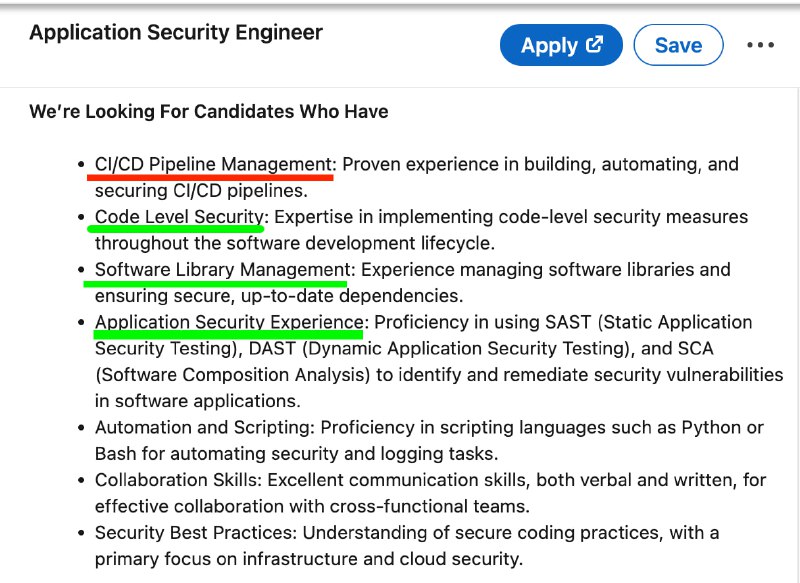Click the Security Best Practices bullet text
Image resolution: width=800 pixels, height=583 pixels.
click(x=195, y=533)
